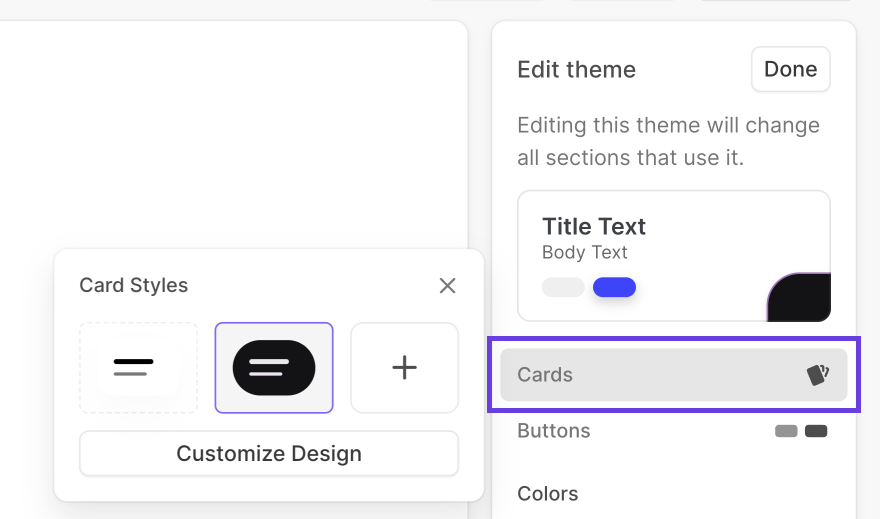Click the light gray pill in Buttons row
The width and height of the screenshot is (880, 519).
[x=786, y=431]
